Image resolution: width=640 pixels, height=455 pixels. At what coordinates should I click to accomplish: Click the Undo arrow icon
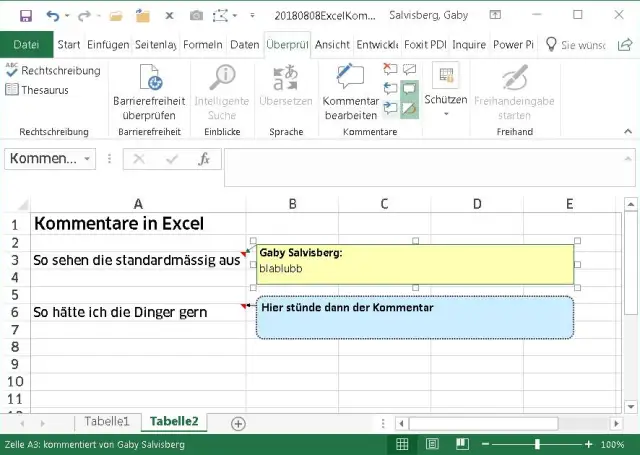(52, 16)
